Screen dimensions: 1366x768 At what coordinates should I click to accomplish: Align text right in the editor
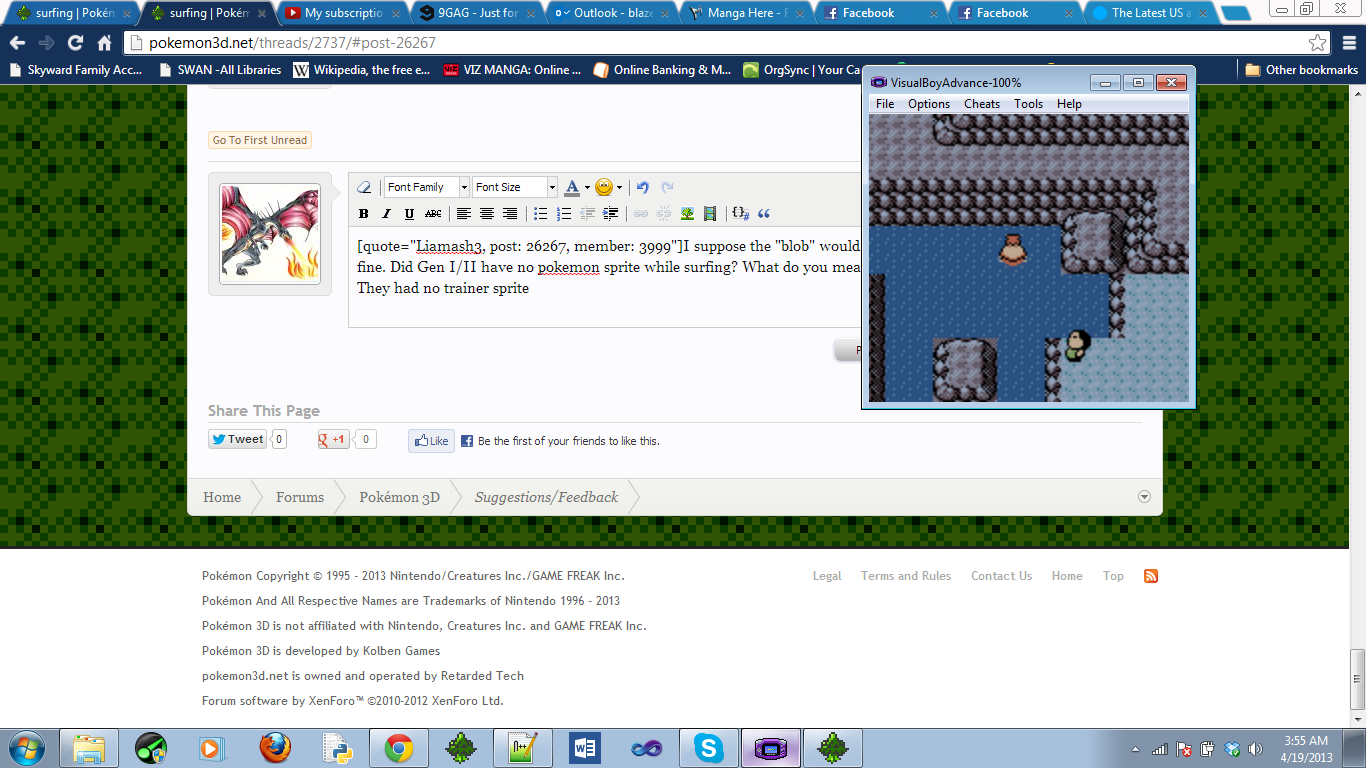tap(510, 213)
